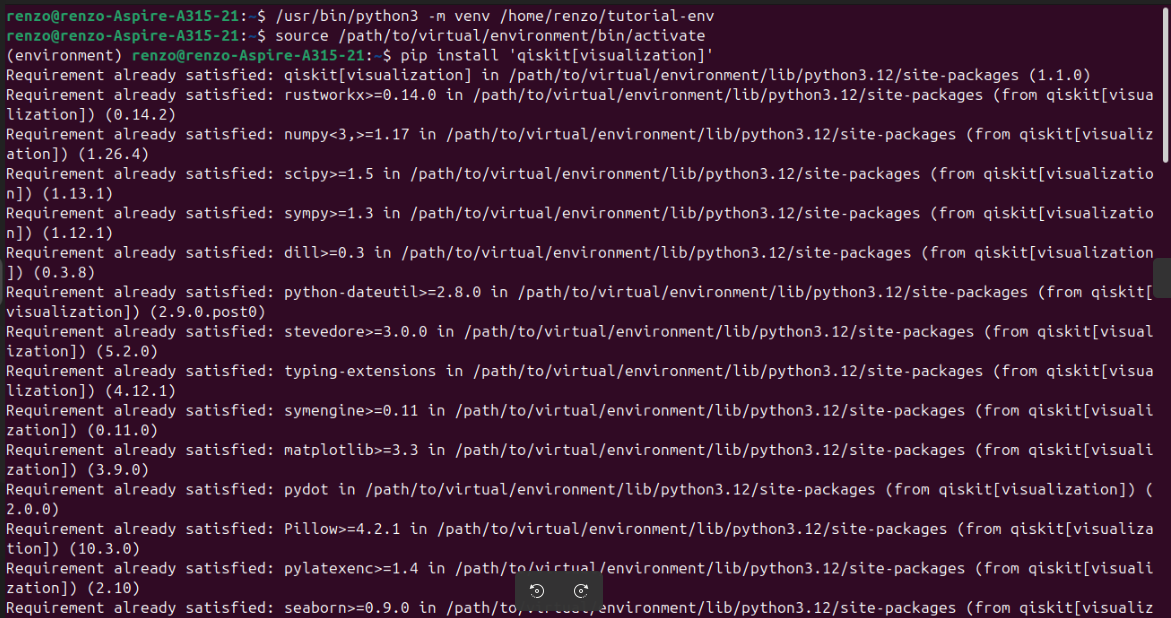Click the '/usr/bin/python3' text in first command
The height and width of the screenshot is (618, 1171).
(x=347, y=16)
